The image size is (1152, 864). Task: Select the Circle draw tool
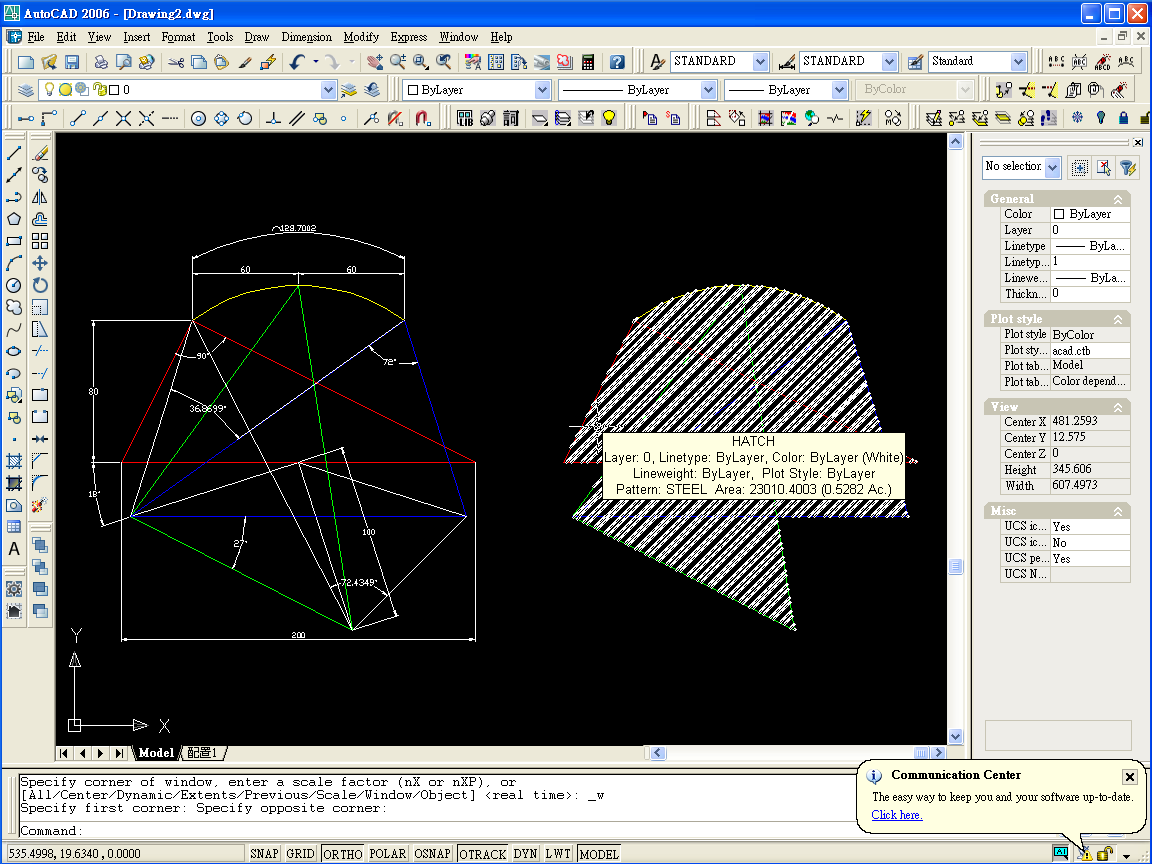(x=14, y=285)
